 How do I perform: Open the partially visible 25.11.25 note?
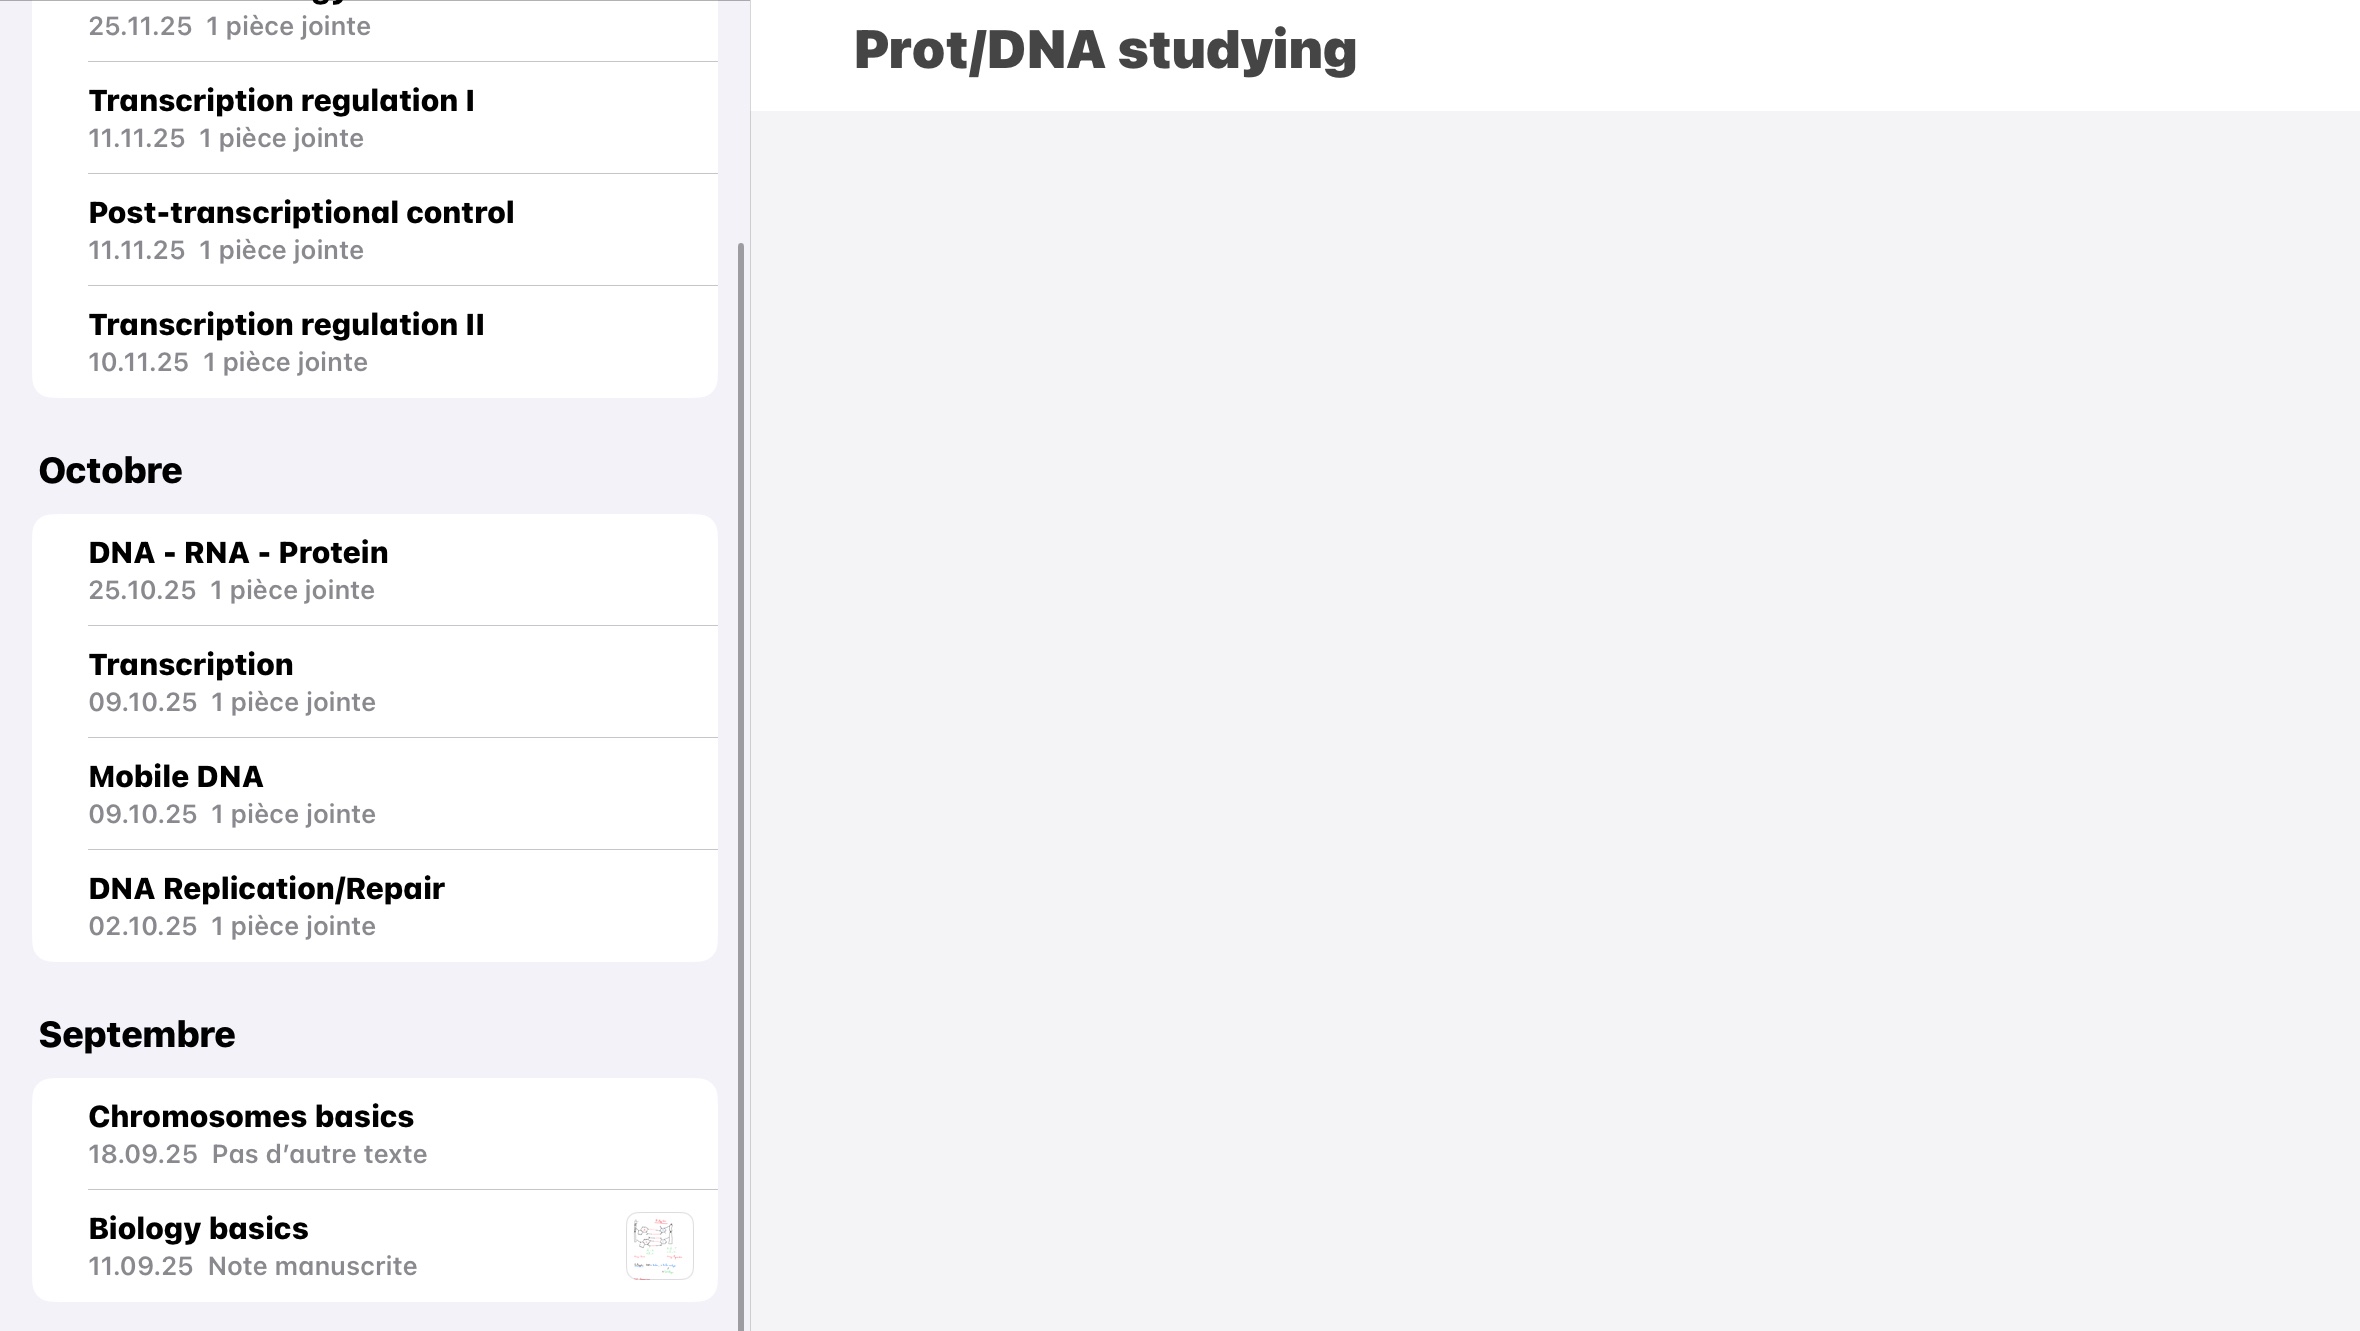(x=229, y=26)
